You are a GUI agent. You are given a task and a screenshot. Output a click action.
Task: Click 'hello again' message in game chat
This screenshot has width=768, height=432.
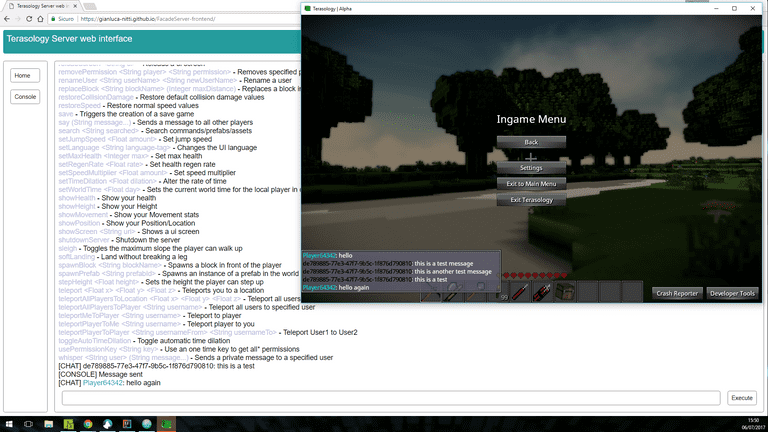[x=354, y=288]
